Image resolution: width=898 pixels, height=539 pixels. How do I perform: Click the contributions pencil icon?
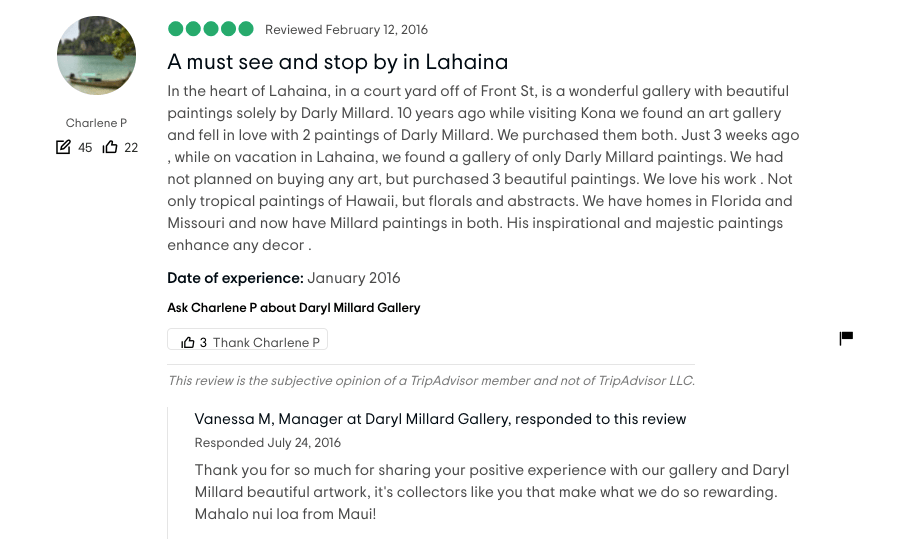click(x=64, y=147)
